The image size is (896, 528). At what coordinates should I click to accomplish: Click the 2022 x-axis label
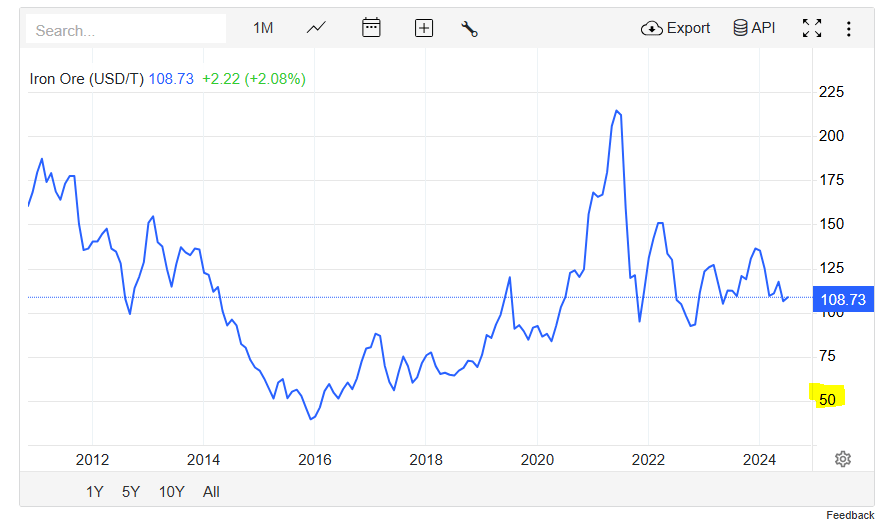(648, 460)
